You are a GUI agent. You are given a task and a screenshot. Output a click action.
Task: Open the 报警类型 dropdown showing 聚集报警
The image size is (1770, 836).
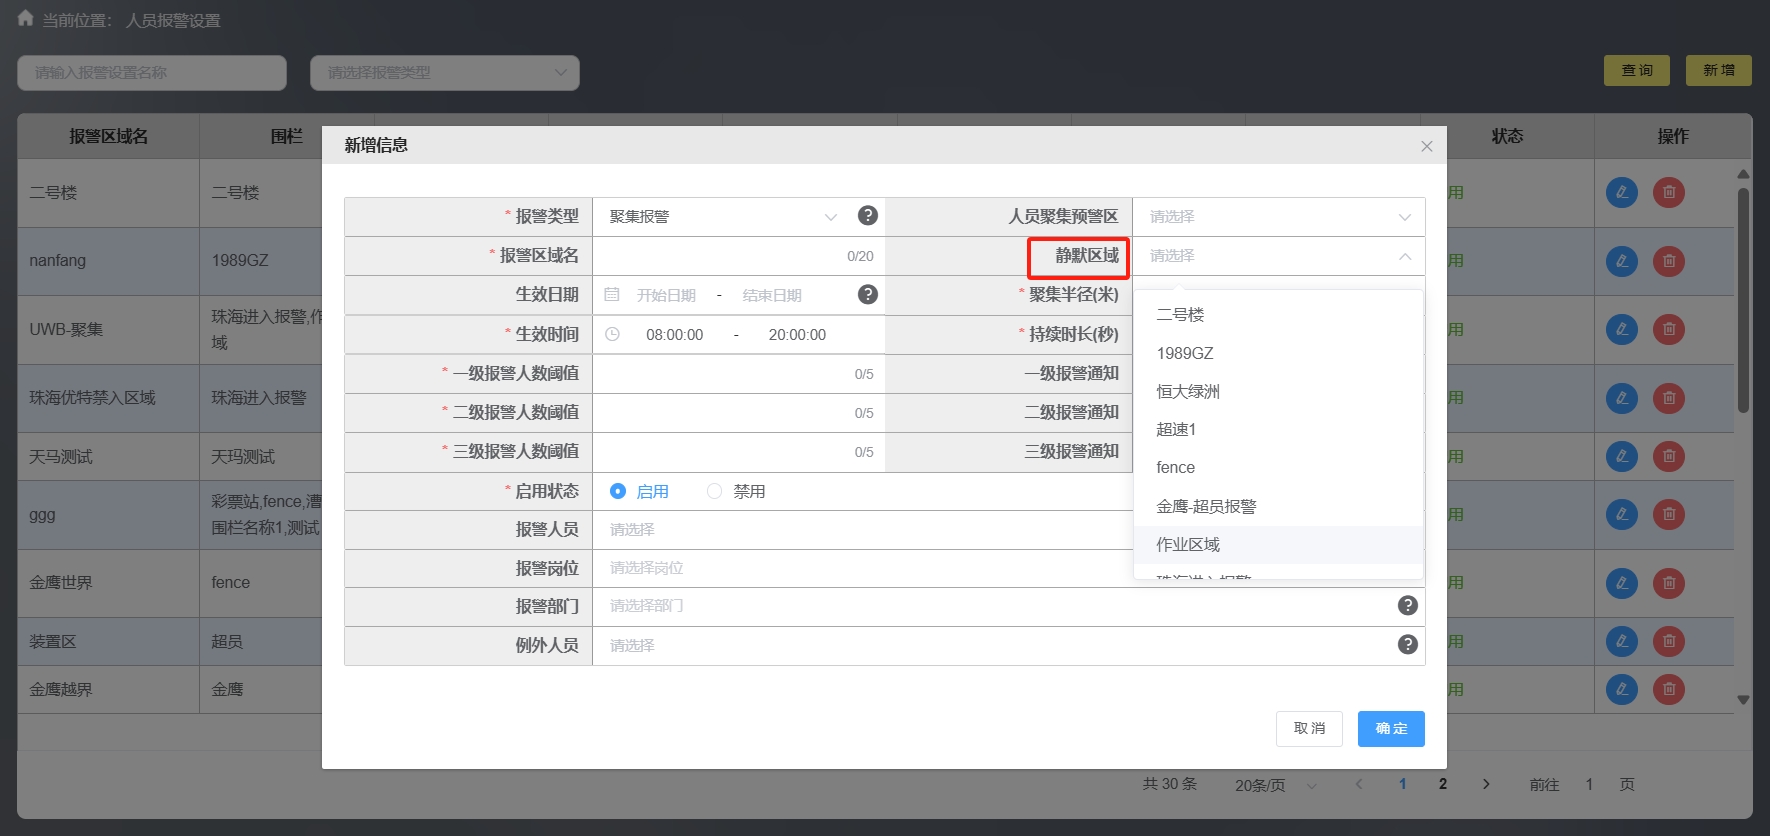[x=722, y=217]
